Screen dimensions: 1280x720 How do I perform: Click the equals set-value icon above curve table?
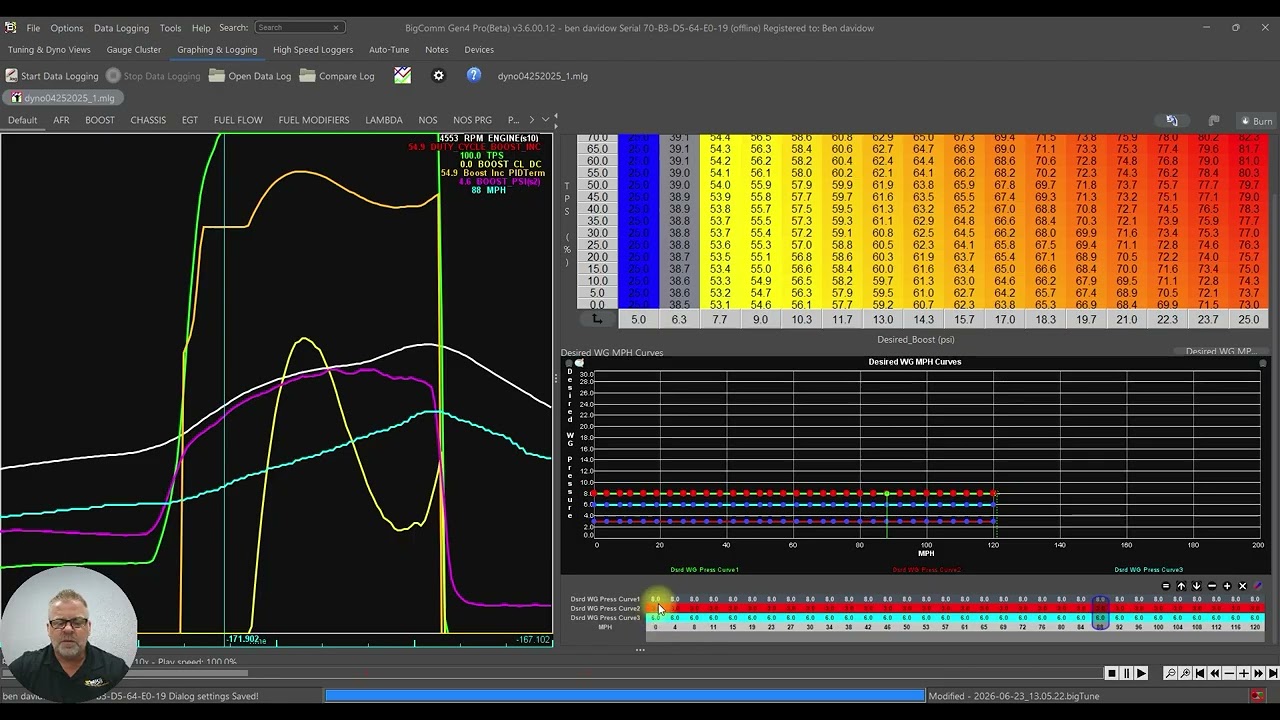[1166, 586]
